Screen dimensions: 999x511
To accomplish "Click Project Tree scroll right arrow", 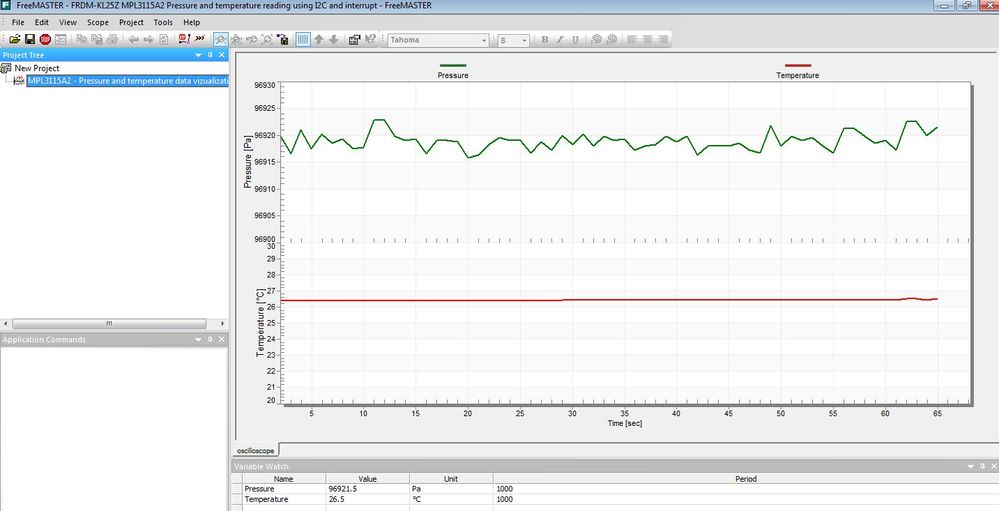I will pos(222,324).
